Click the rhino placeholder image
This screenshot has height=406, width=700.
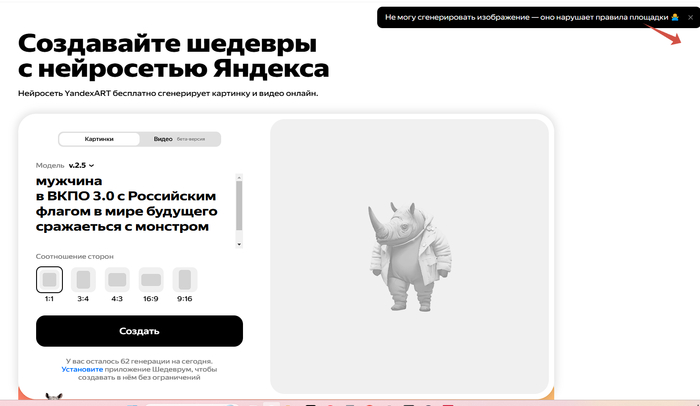[x=408, y=256]
